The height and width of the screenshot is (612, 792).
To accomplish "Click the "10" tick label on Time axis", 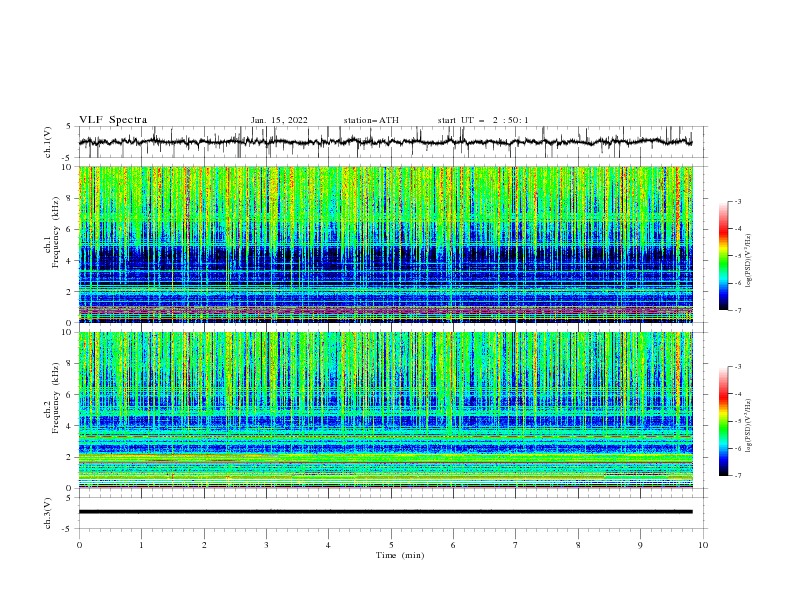I will (703, 545).
